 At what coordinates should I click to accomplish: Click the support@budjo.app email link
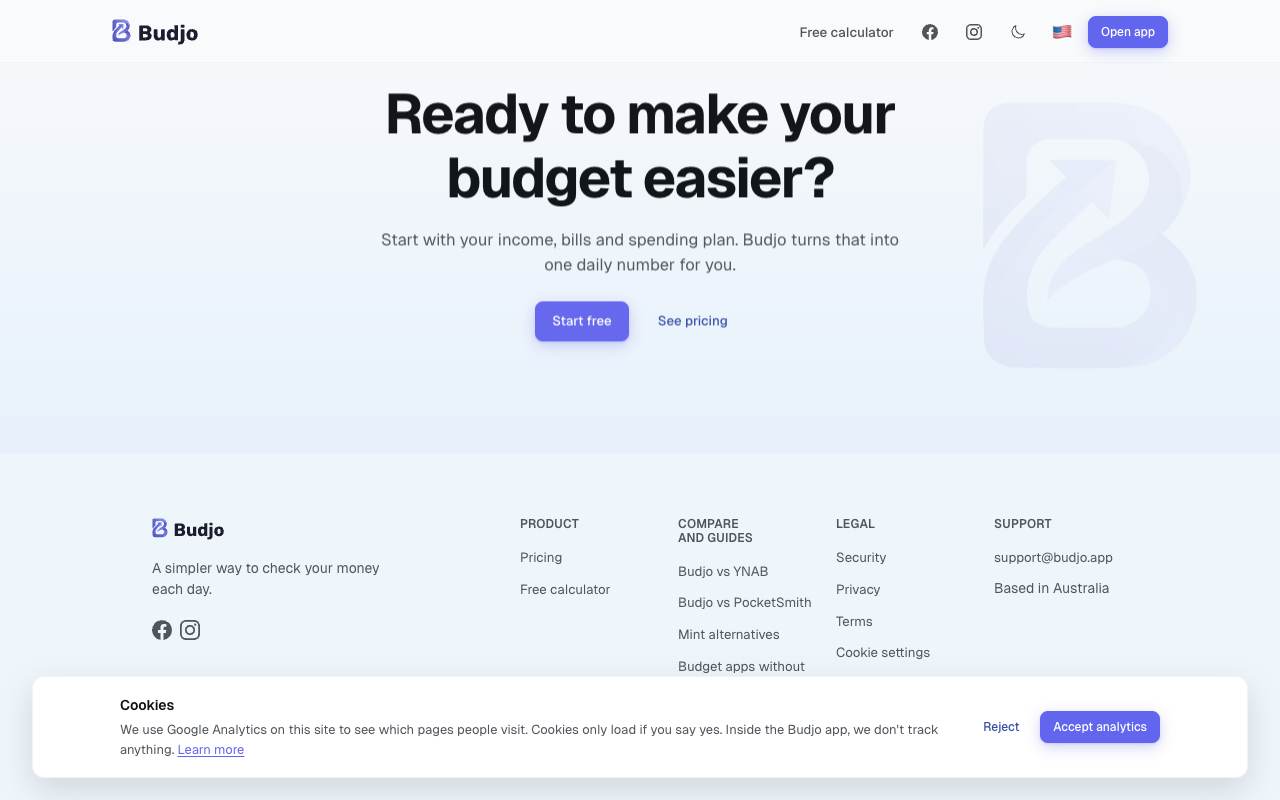[x=1053, y=558]
